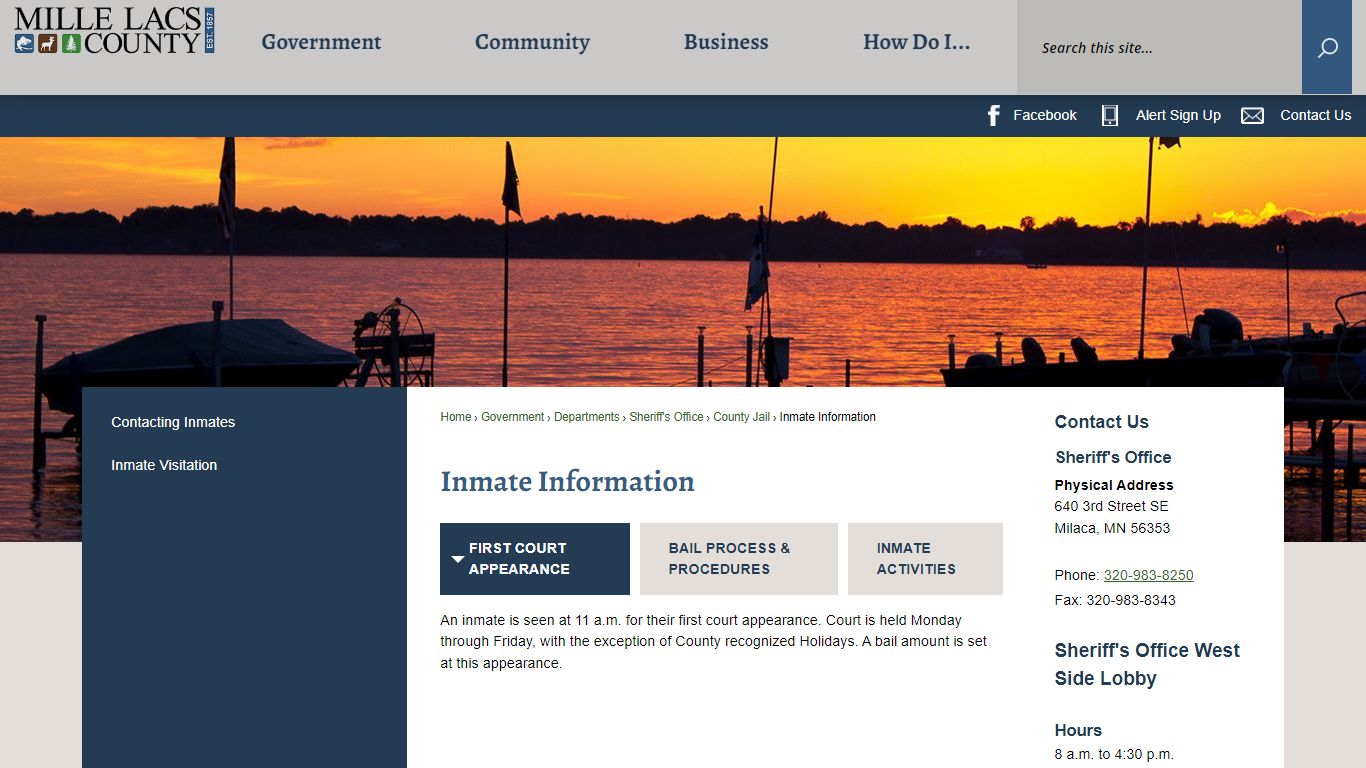
Task: Click the first court appearance paragraph
Action: (x=714, y=642)
